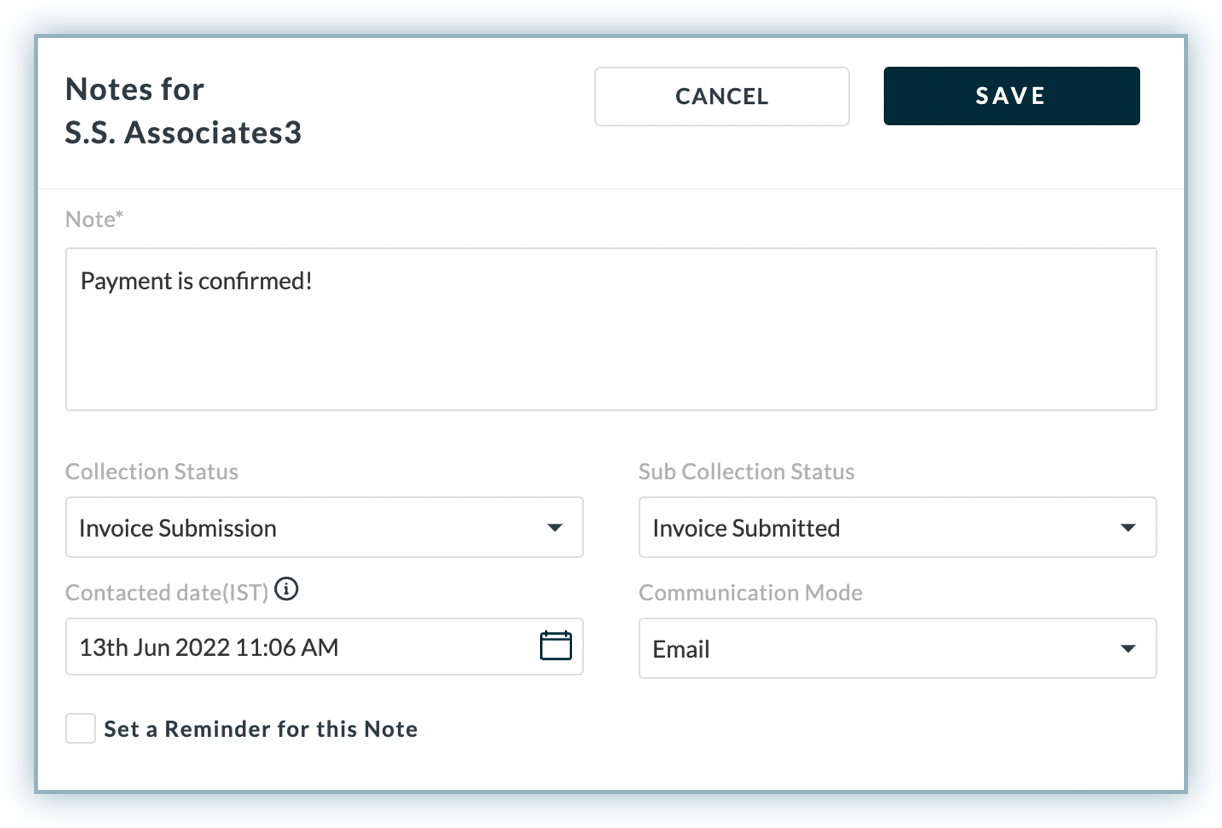Click inside the Note text area
The height and width of the screenshot is (828, 1222).
coord(610,350)
